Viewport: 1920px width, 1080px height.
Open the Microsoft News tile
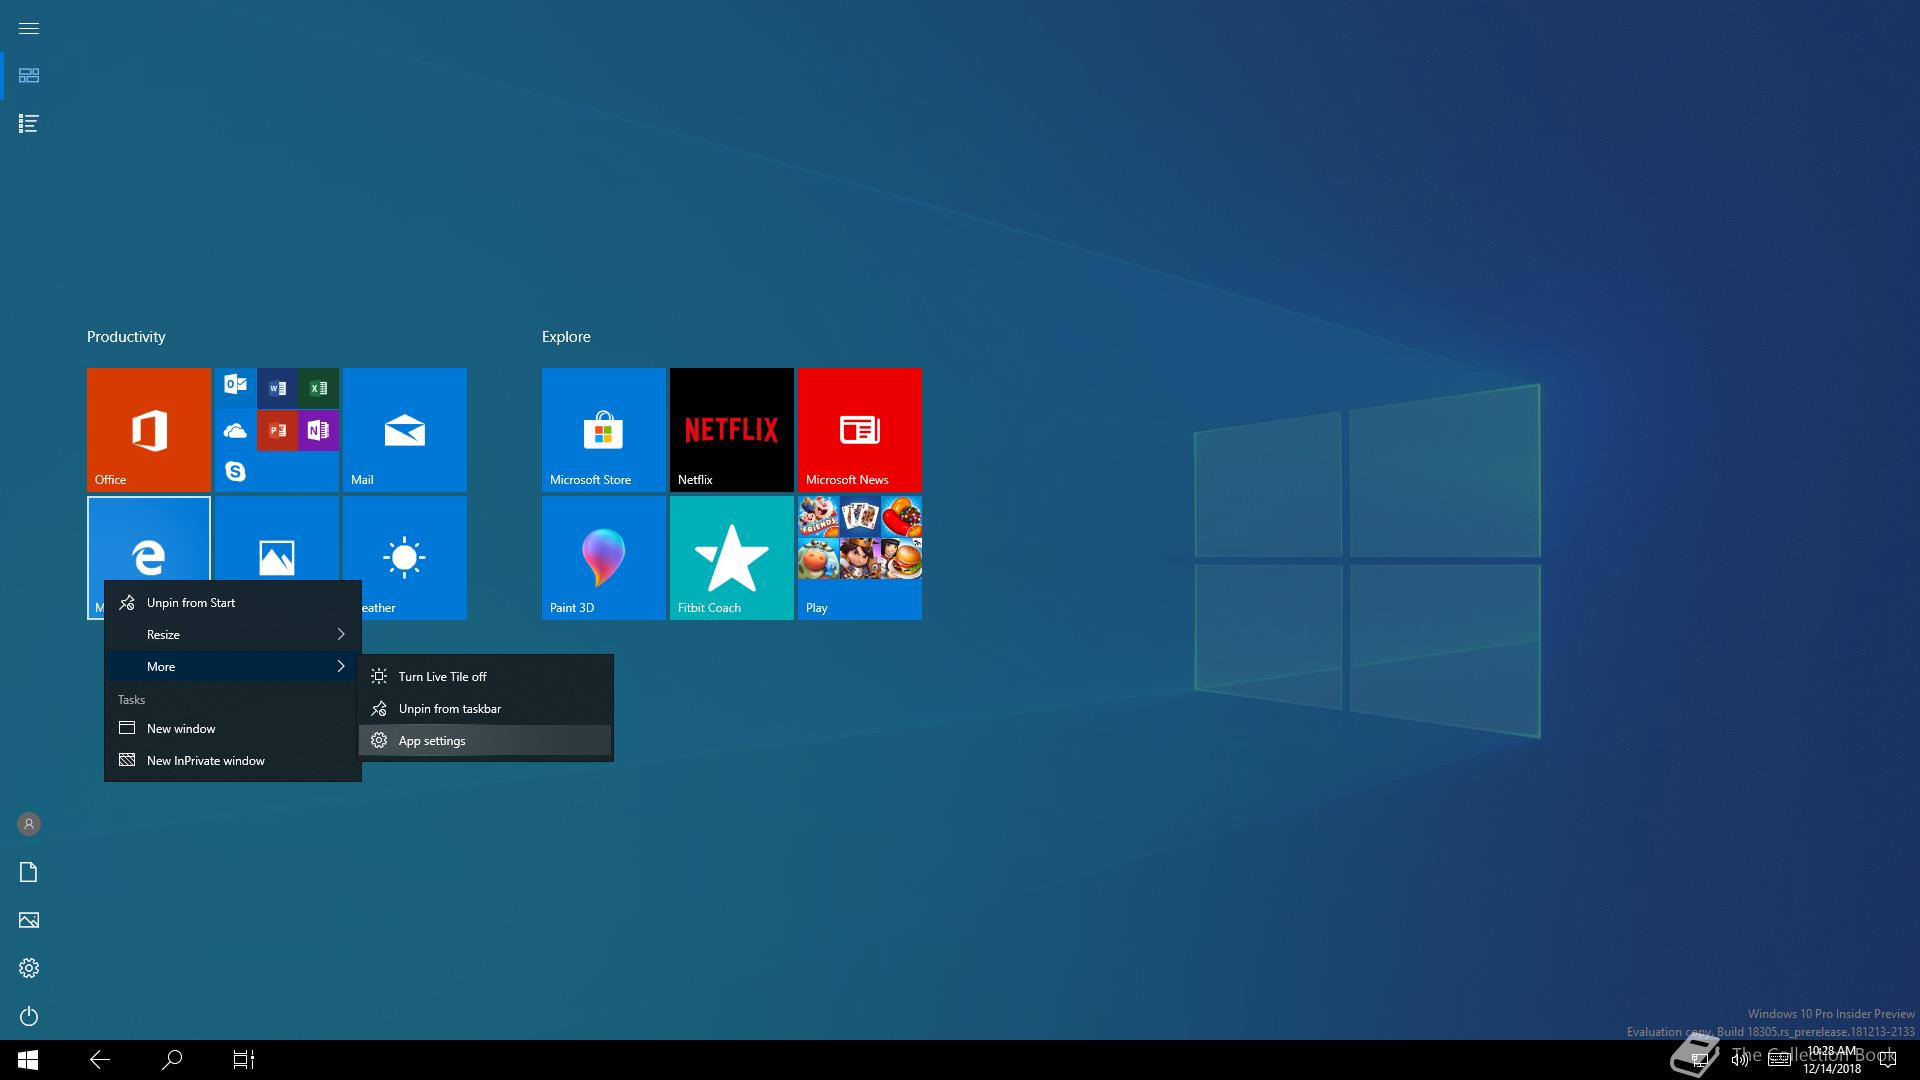coord(860,430)
